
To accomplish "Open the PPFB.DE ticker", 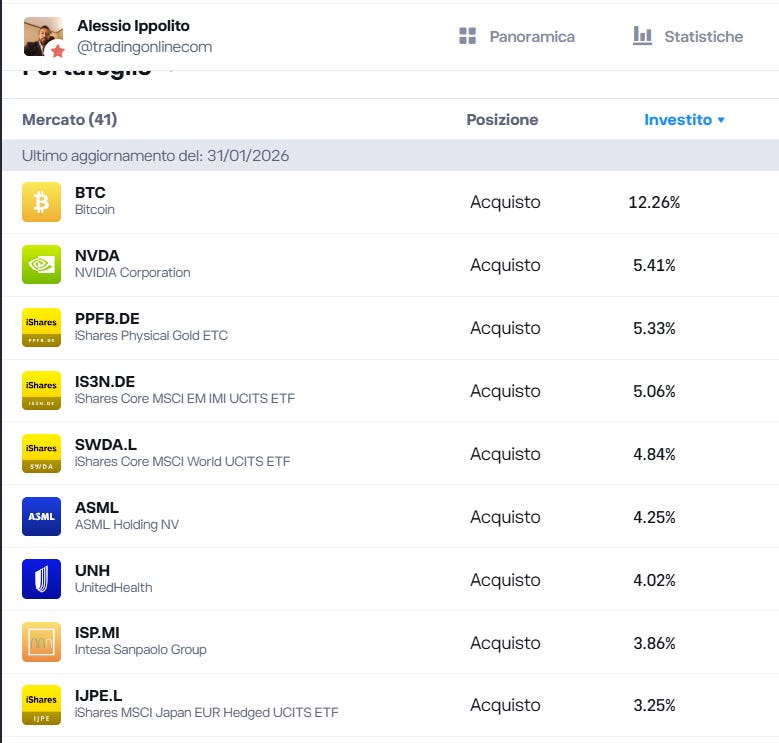I will (x=107, y=318).
